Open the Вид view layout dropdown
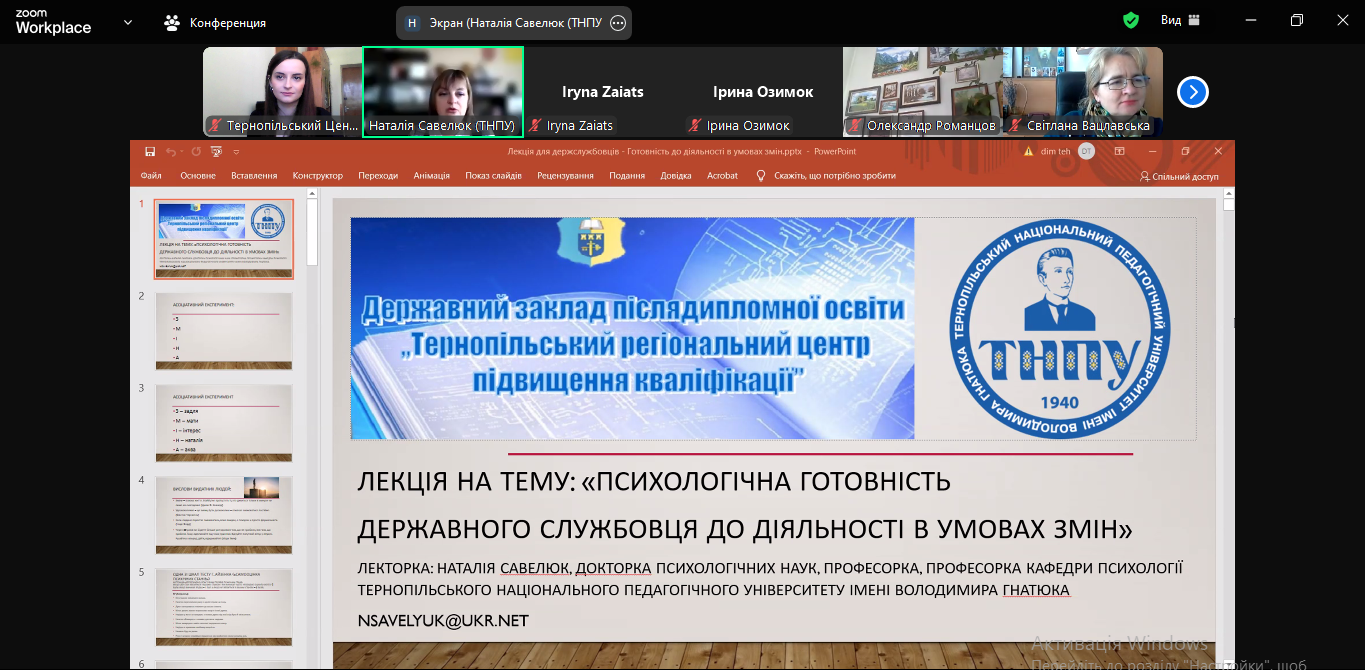 pos(1180,20)
